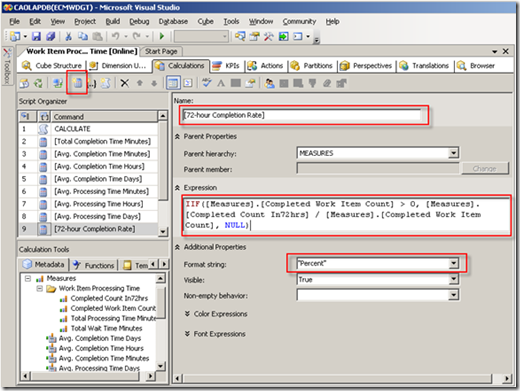Select Total Wait Time Minutes measure in tree

pyautogui.click(x=106, y=328)
